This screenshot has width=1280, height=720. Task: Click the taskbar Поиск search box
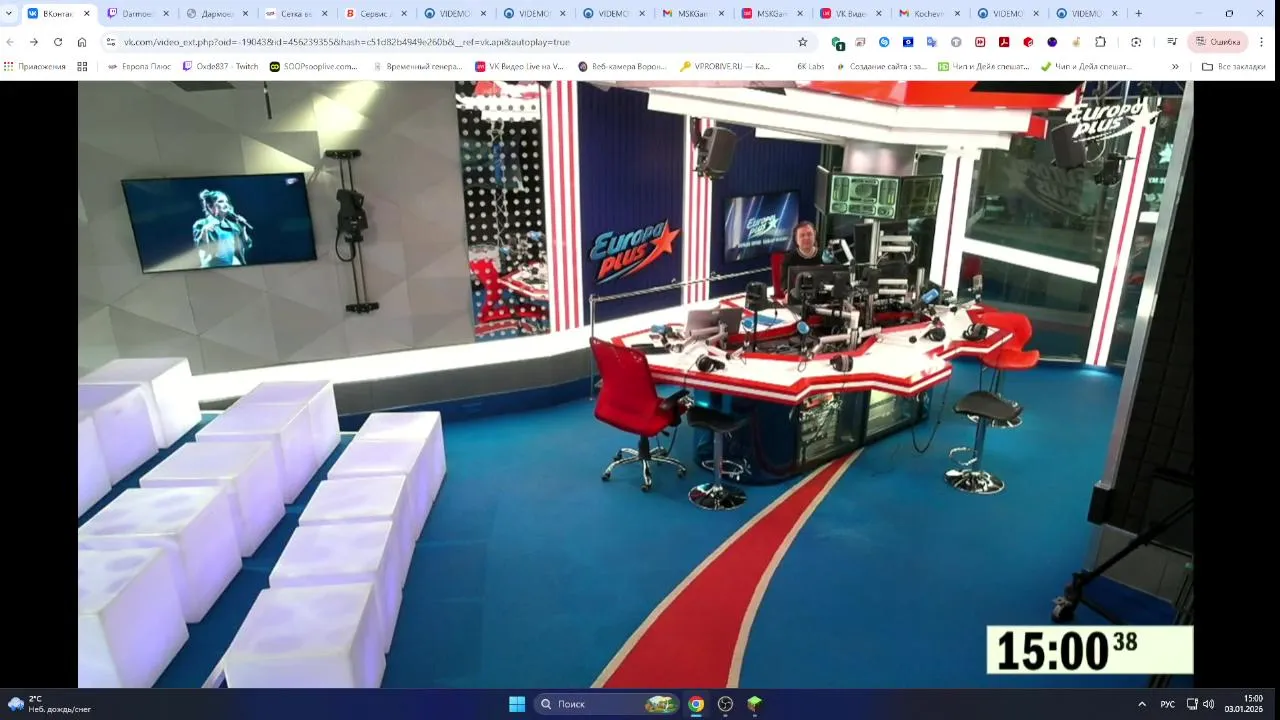[608, 704]
